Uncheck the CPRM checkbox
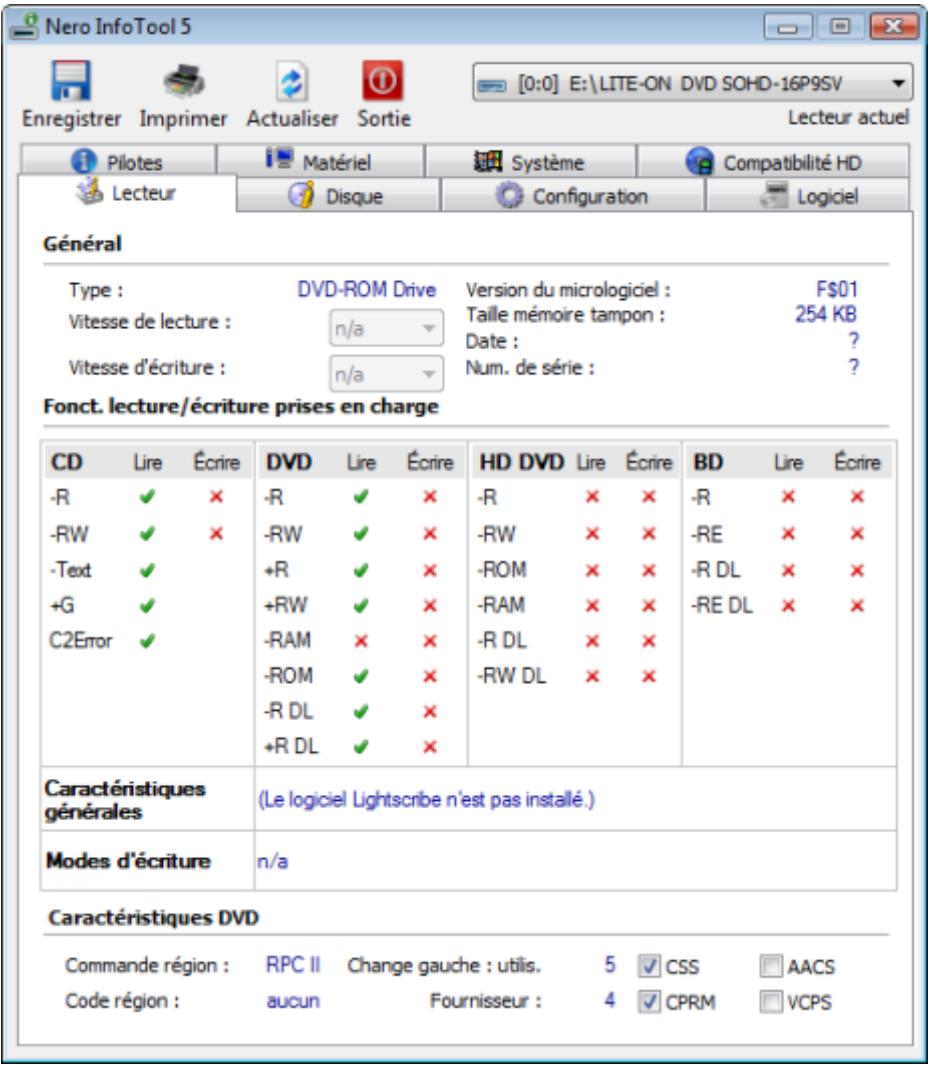This screenshot has width=931, height=1065. coord(649,1001)
